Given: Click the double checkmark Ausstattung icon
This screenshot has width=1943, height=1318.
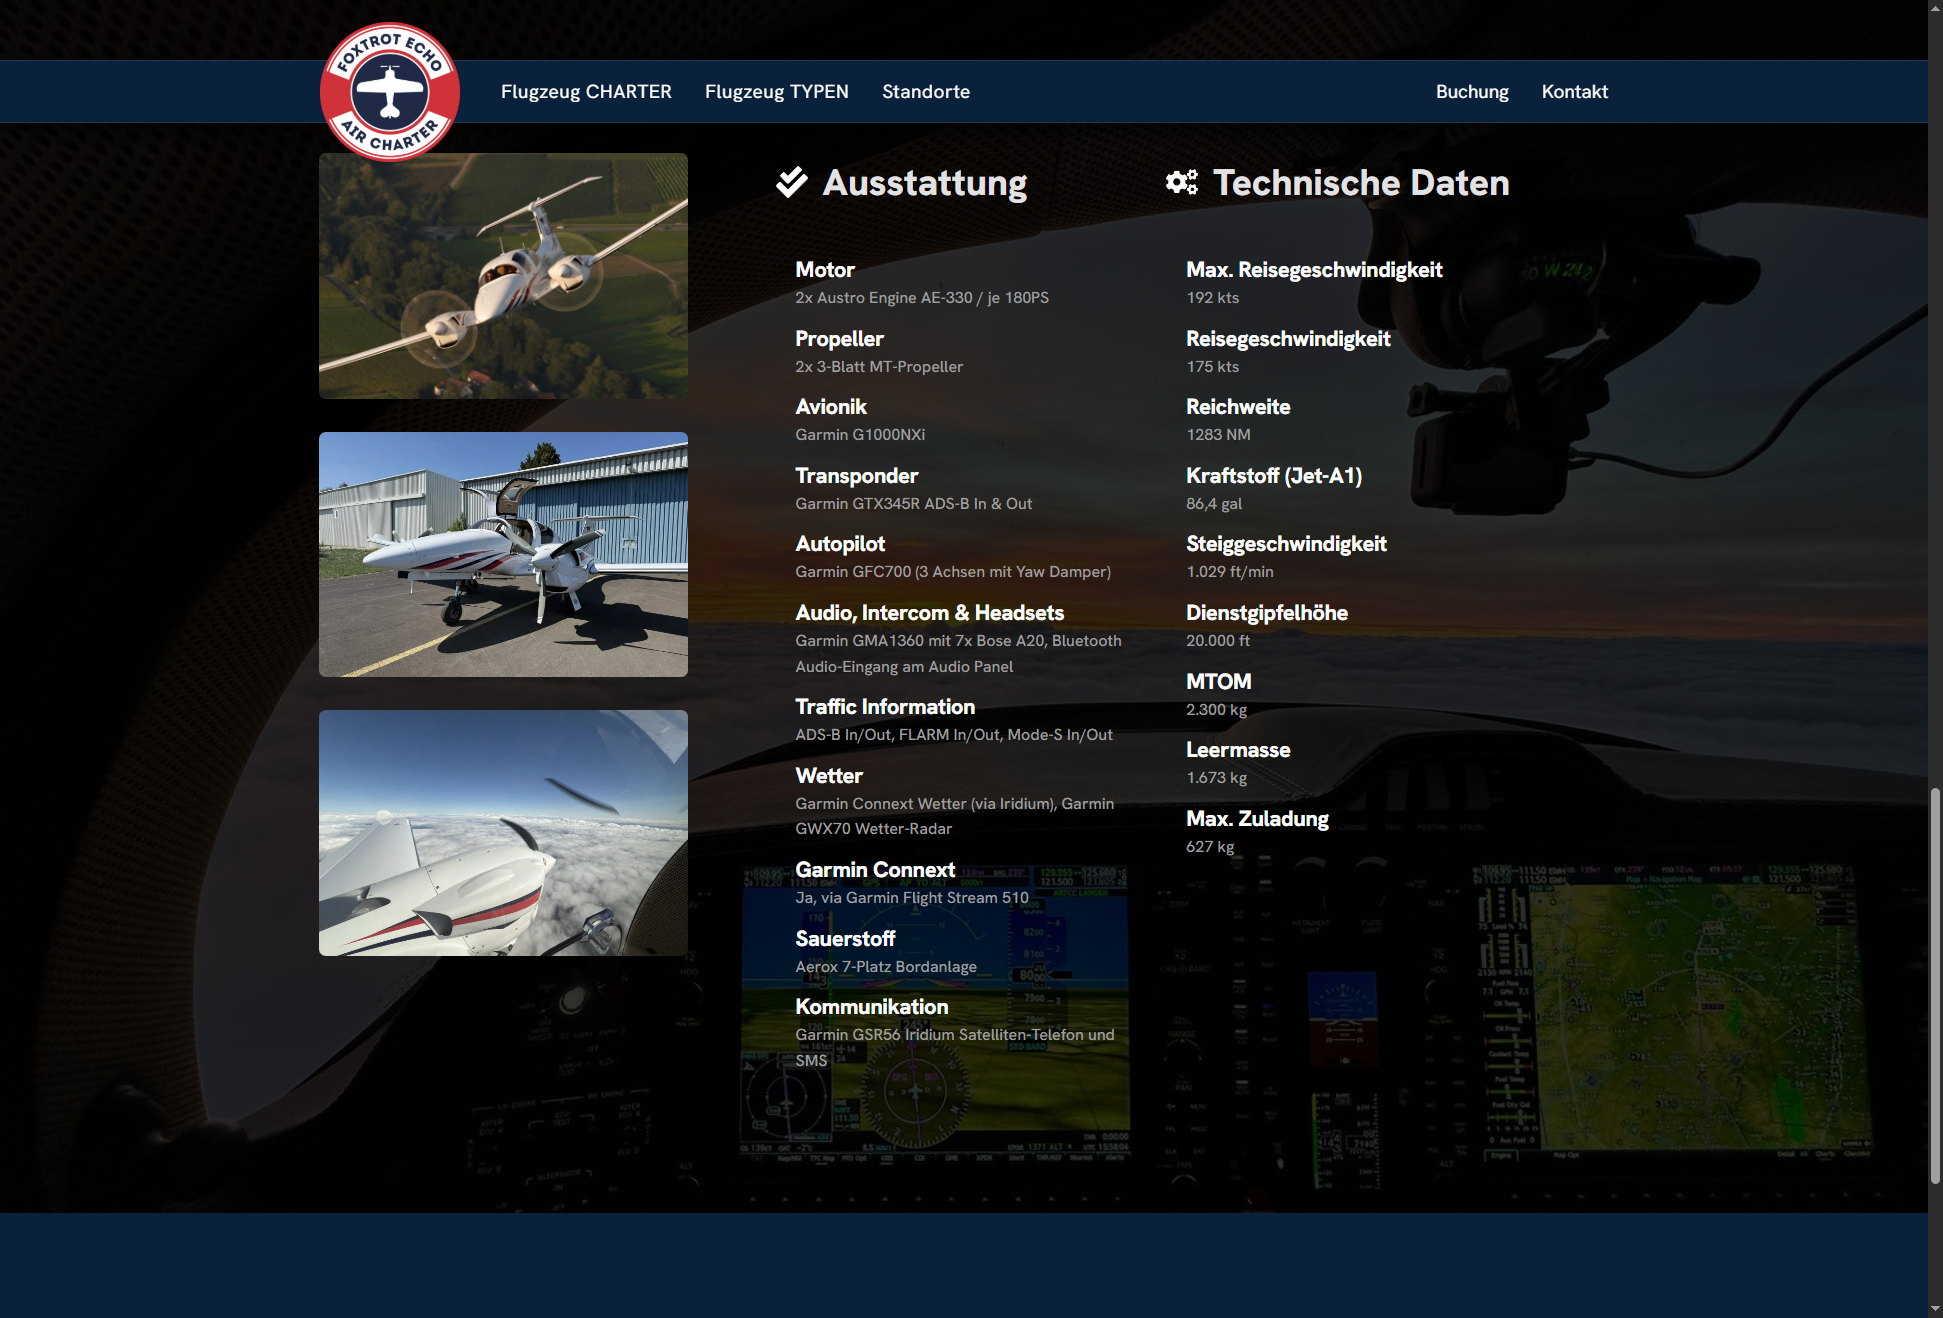Looking at the screenshot, I should 791,182.
